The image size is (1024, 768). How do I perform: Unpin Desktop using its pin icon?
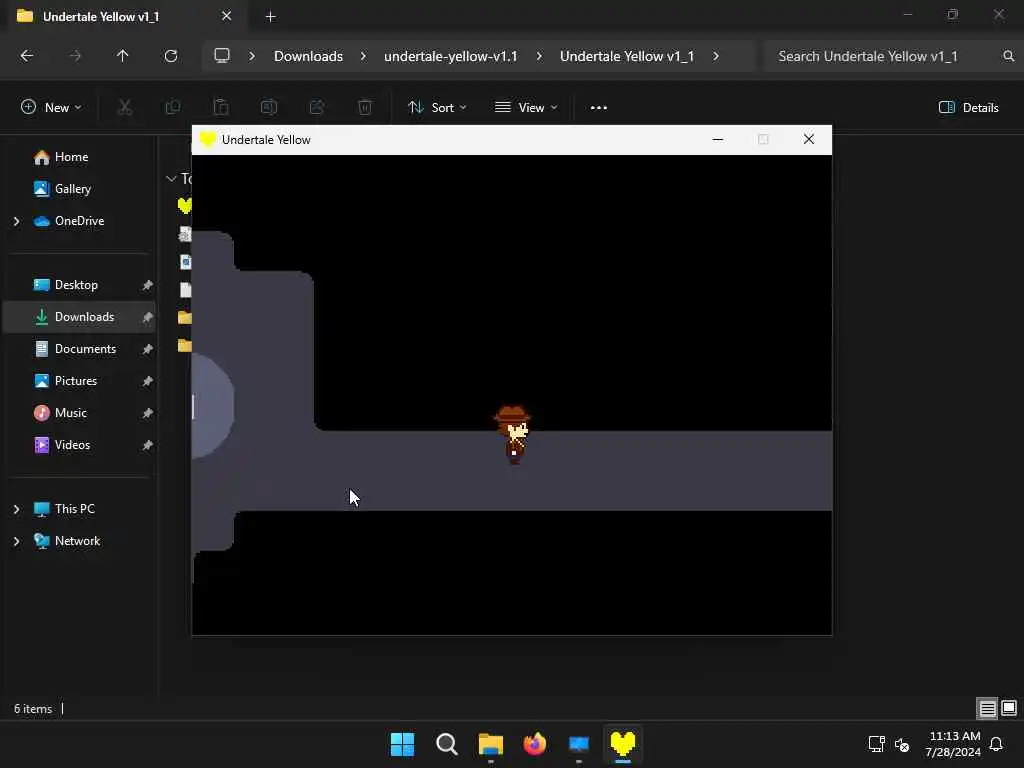pyautogui.click(x=148, y=285)
